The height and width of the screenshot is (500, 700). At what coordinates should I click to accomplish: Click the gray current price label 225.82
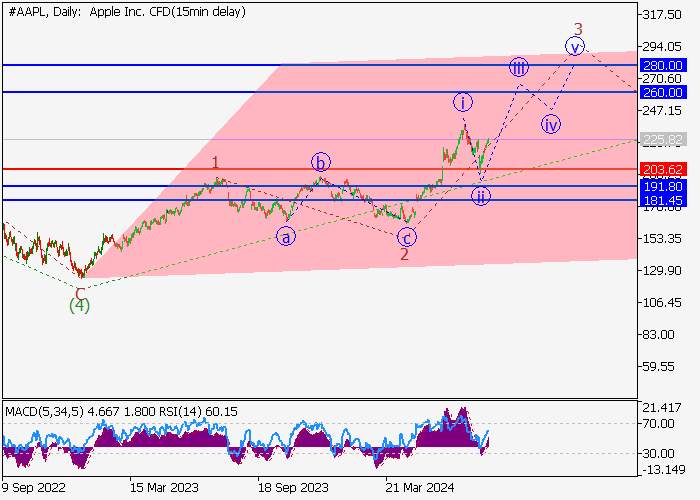pos(662,140)
